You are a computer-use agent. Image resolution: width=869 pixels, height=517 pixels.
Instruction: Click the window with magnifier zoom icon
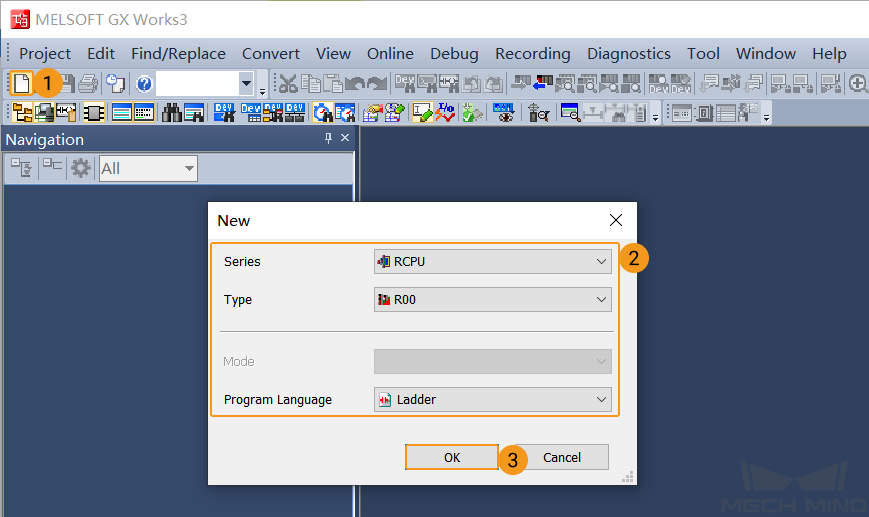(570, 113)
